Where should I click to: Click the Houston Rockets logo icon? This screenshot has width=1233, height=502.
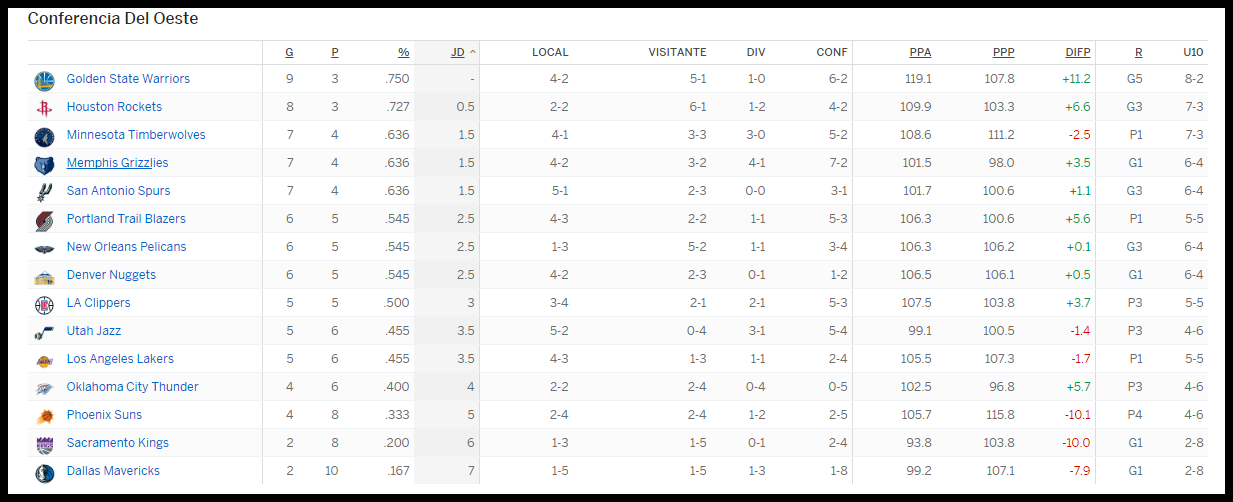click(x=44, y=108)
